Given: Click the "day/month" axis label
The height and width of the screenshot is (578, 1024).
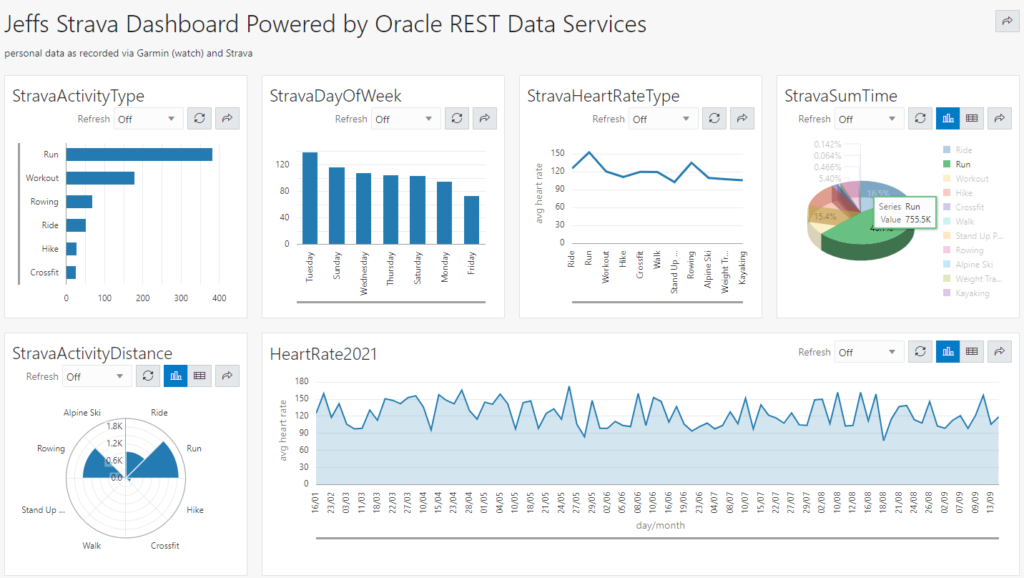Looking at the screenshot, I should pyautogui.click(x=660, y=524).
